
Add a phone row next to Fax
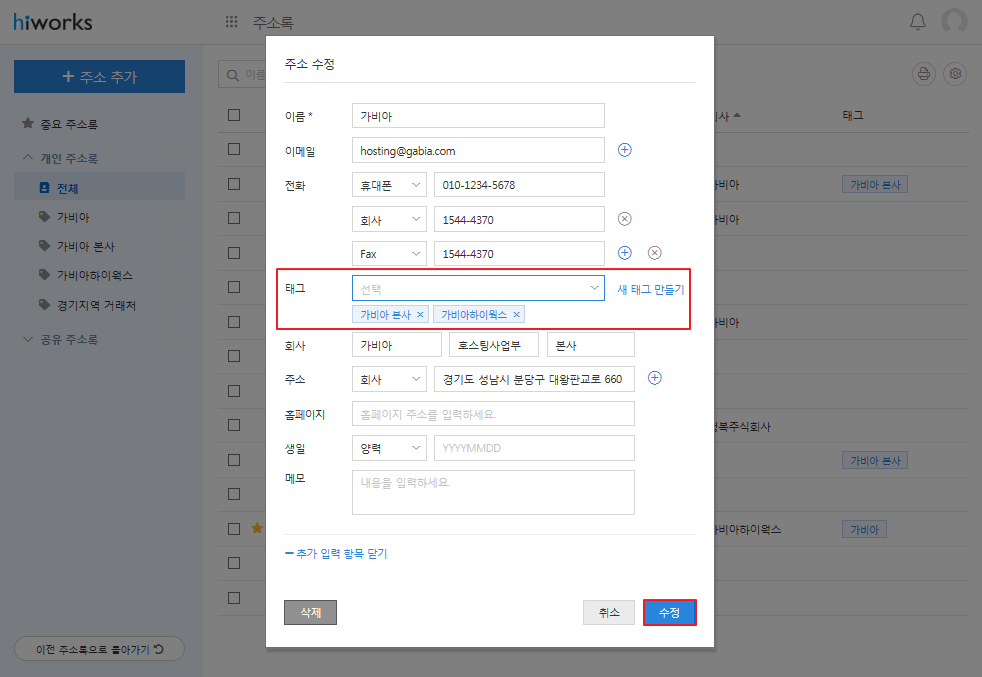pos(625,253)
